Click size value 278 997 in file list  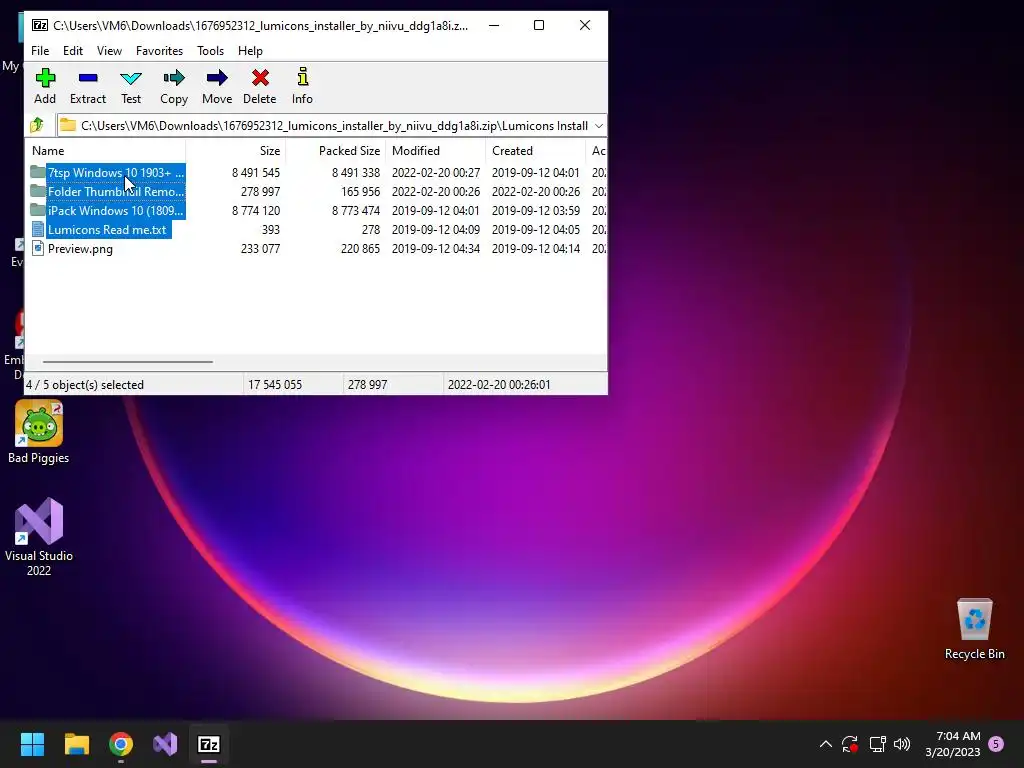pos(261,192)
